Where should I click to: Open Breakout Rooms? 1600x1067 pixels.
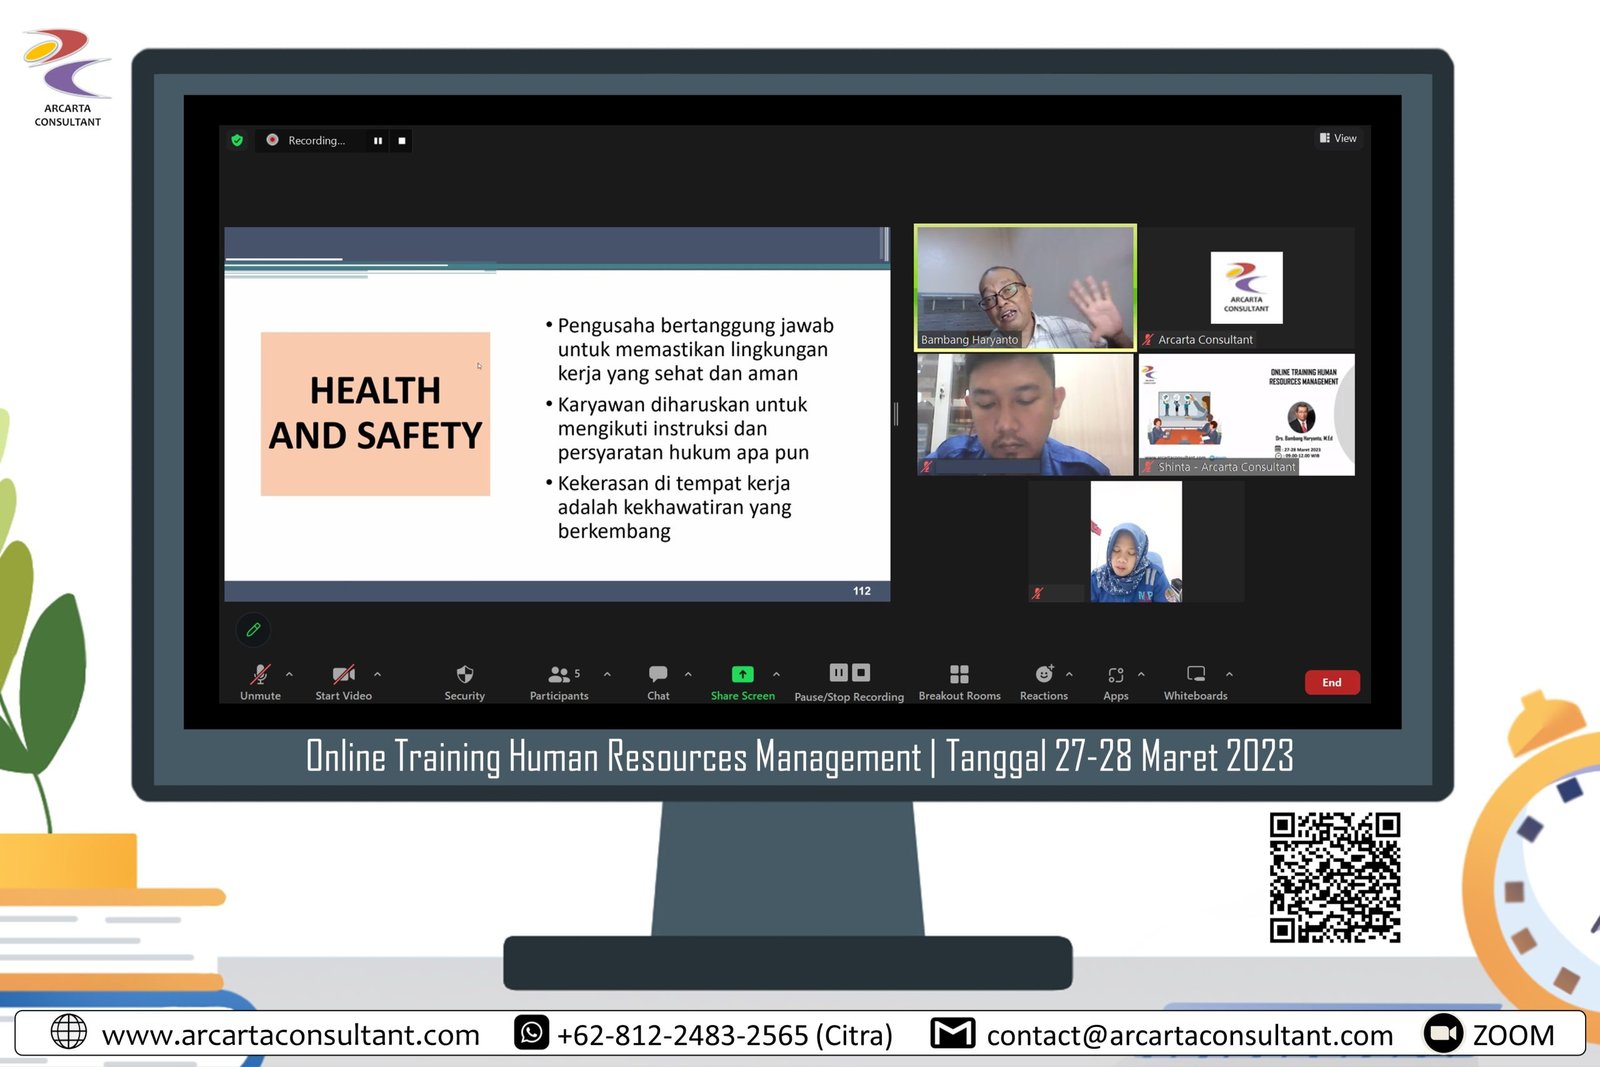click(959, 675)
